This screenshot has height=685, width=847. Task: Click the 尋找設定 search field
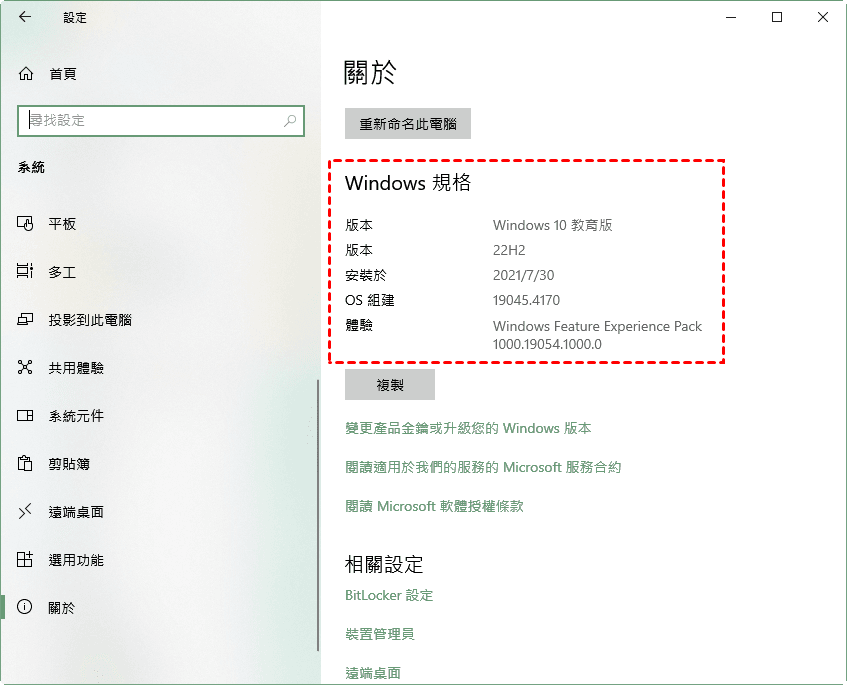tap(161, 120)
